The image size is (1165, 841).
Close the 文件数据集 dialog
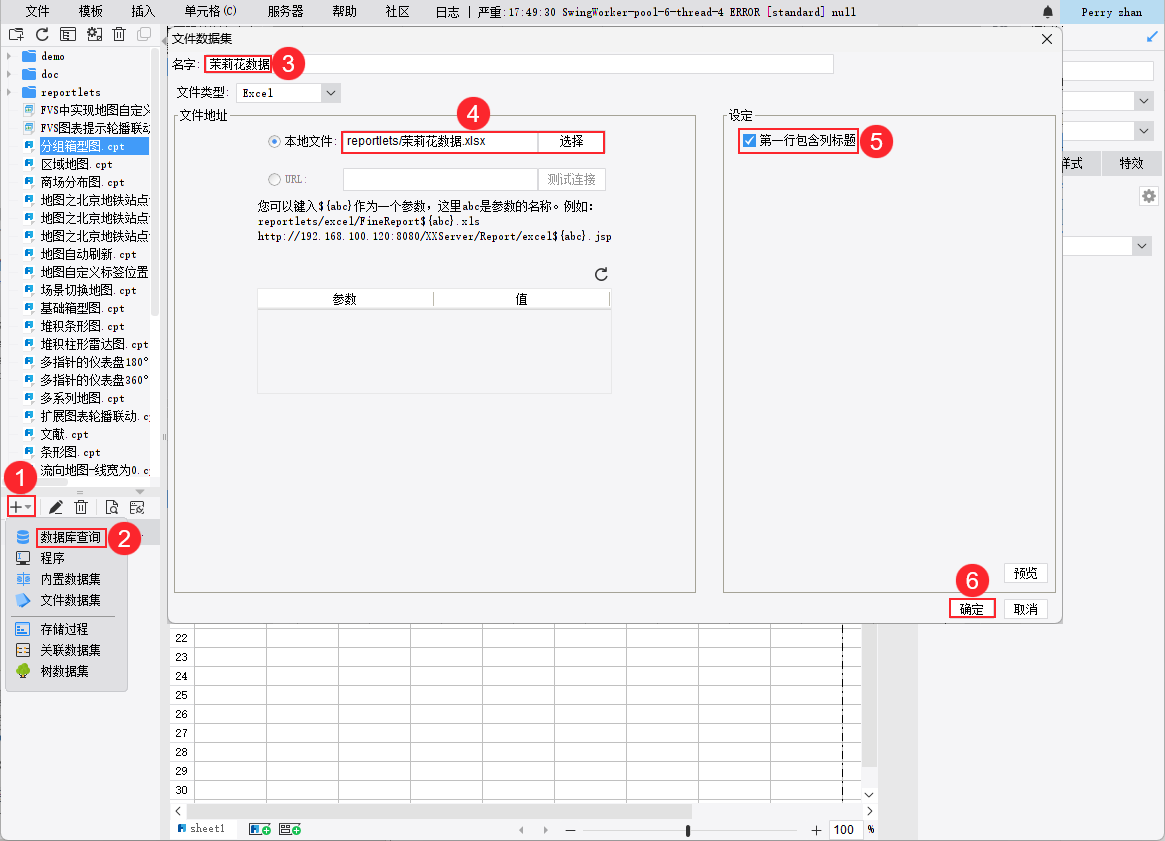[x=1047, y=39]
